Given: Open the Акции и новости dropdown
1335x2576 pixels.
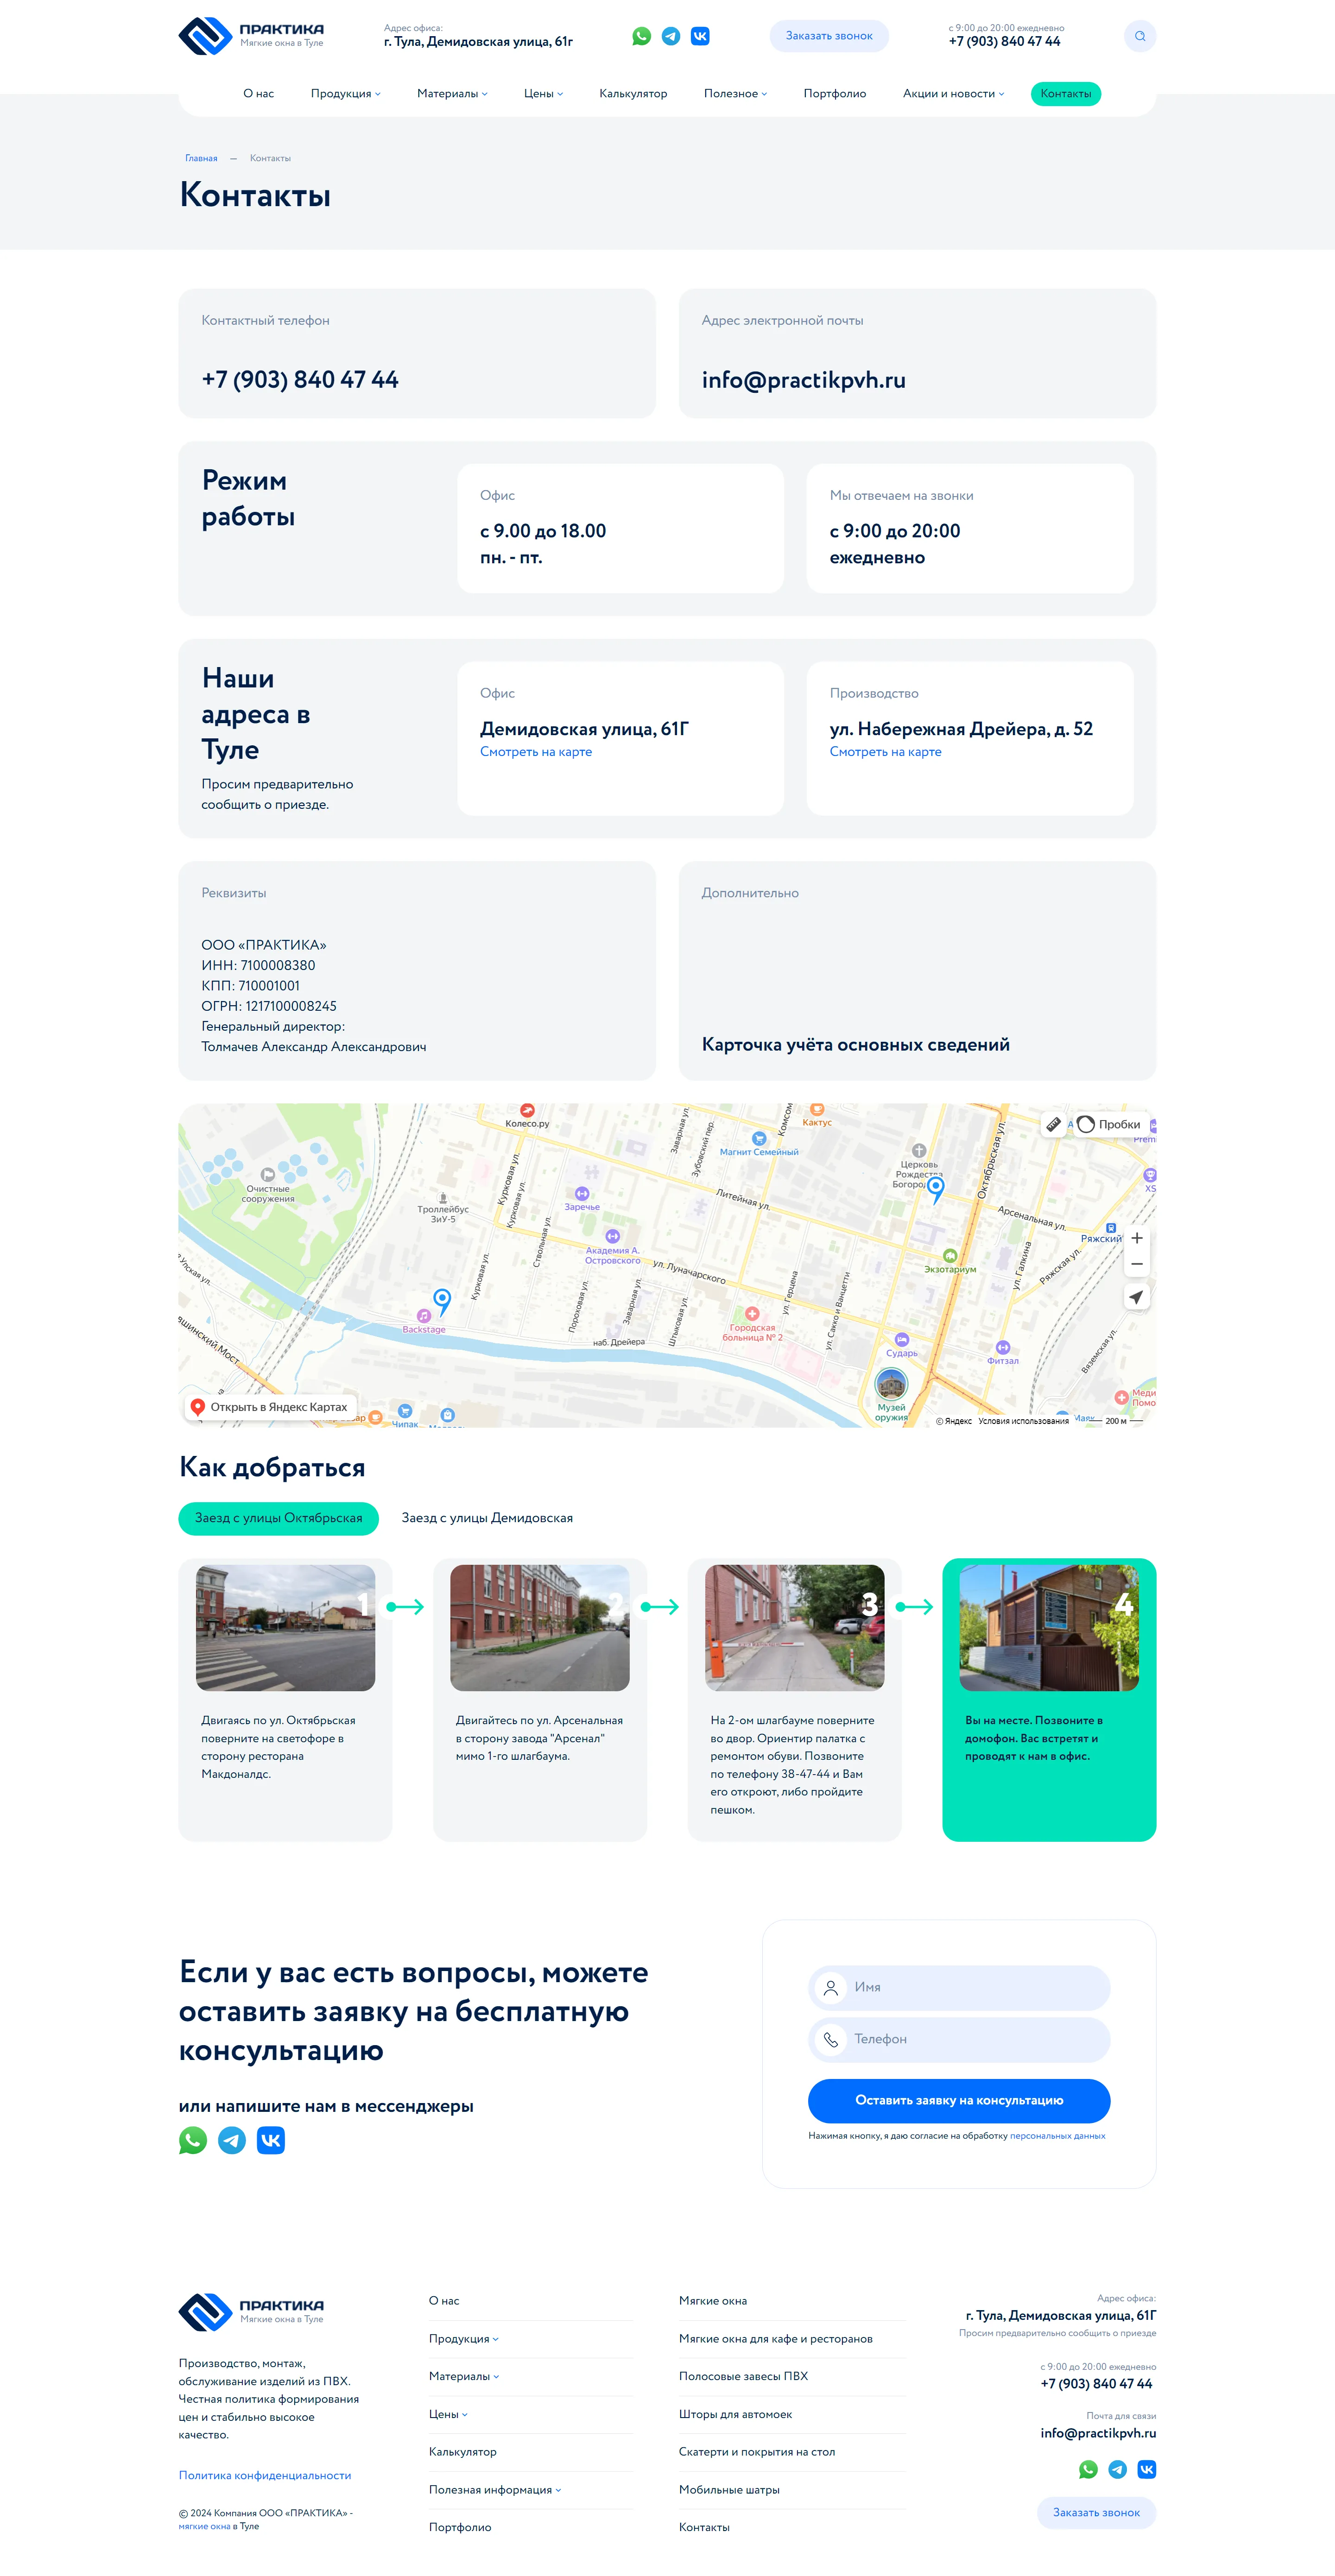Looking at the screenshot, I should [953, 94].
